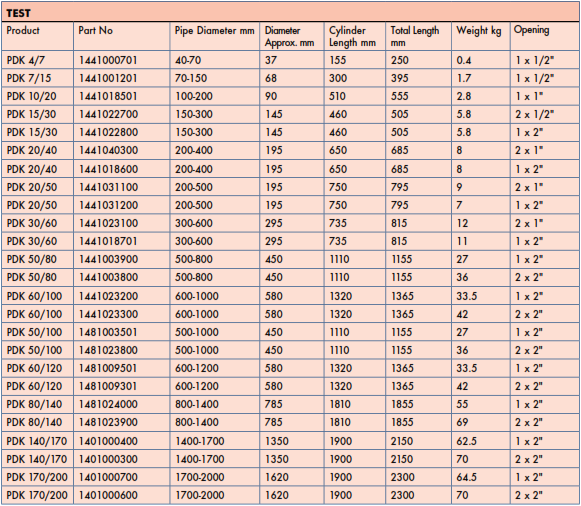This screenshot has width=581, height=506.
Task: Select part number 1441001201
Action: pos(108,78)
